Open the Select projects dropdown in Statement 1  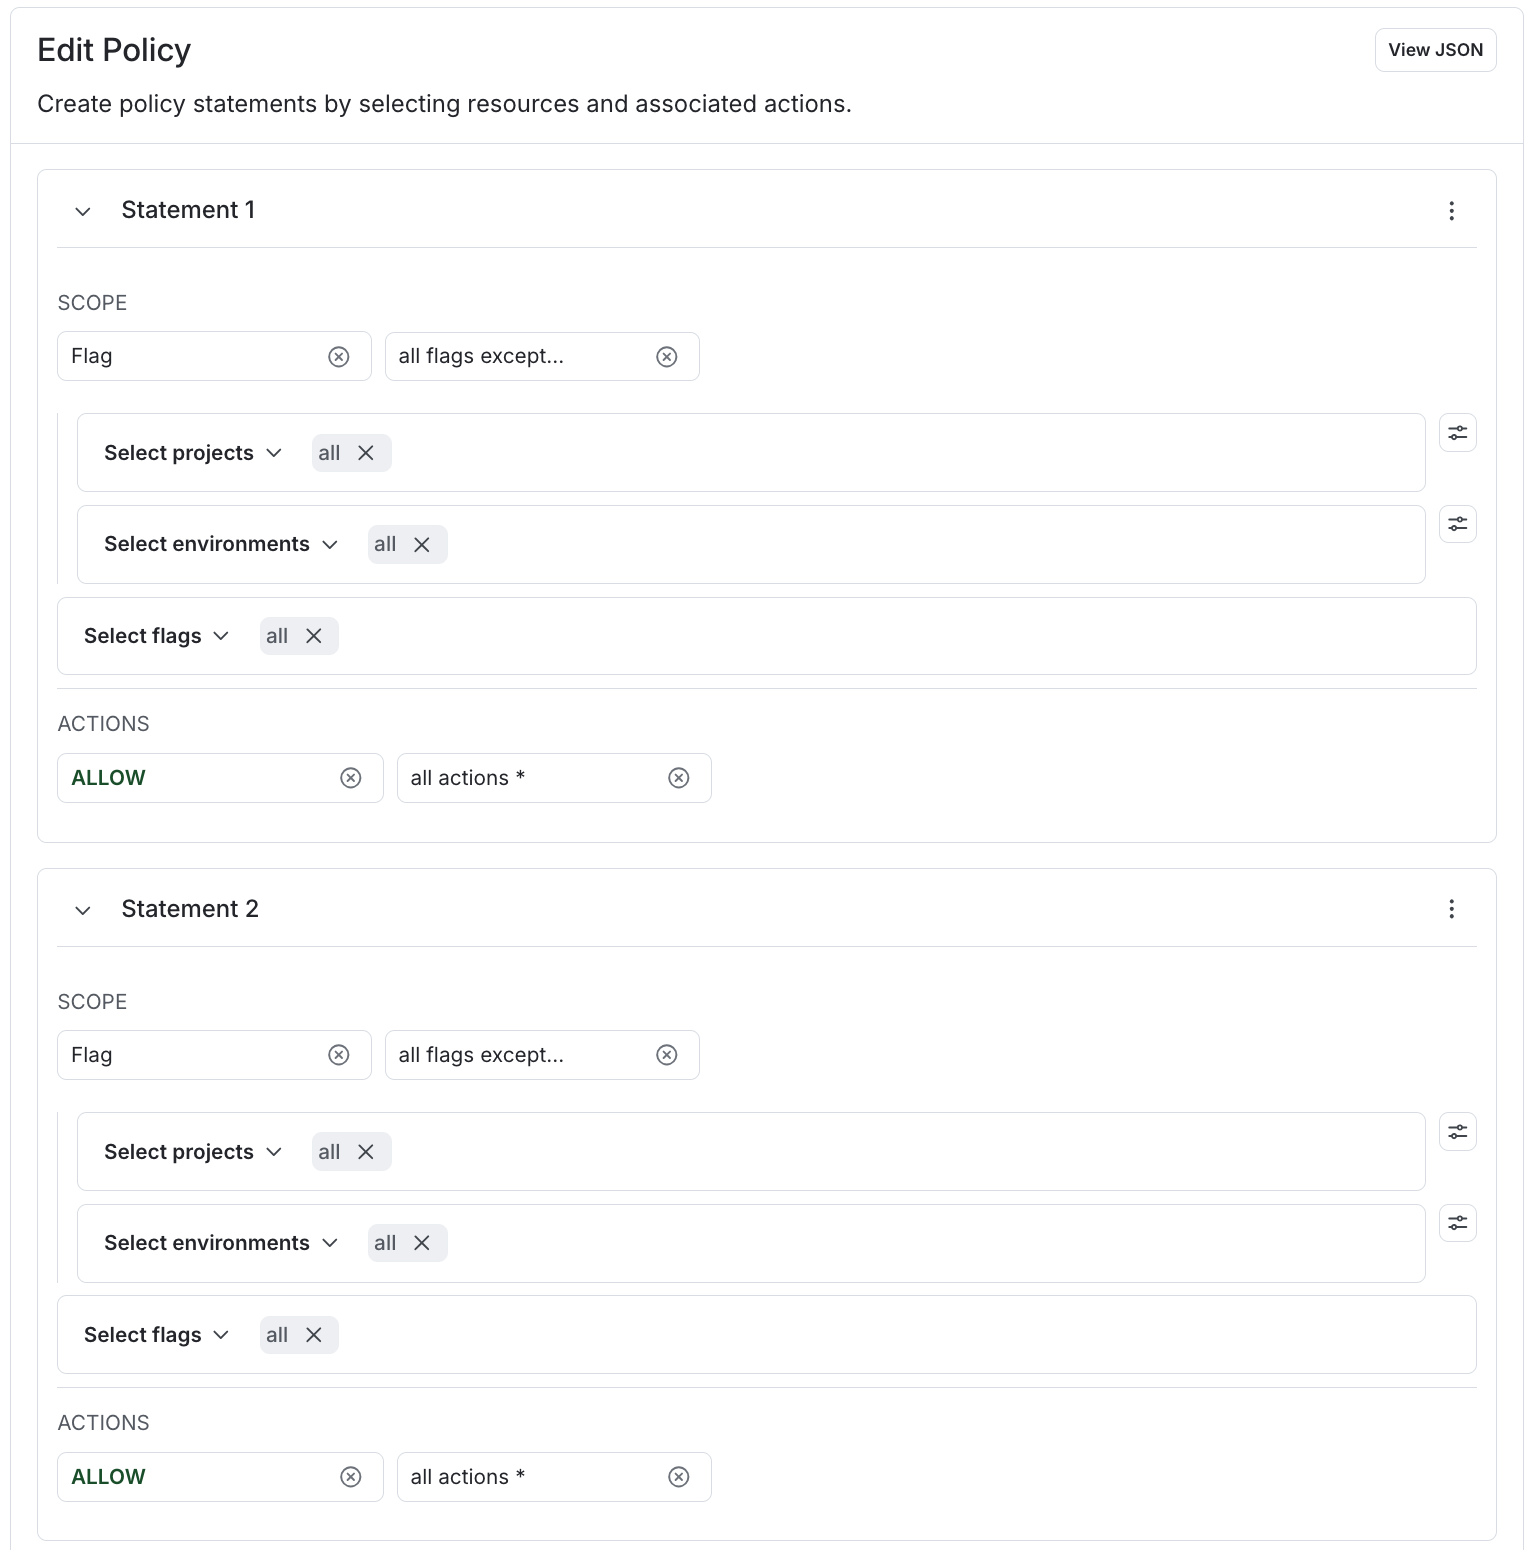[192, 452]
